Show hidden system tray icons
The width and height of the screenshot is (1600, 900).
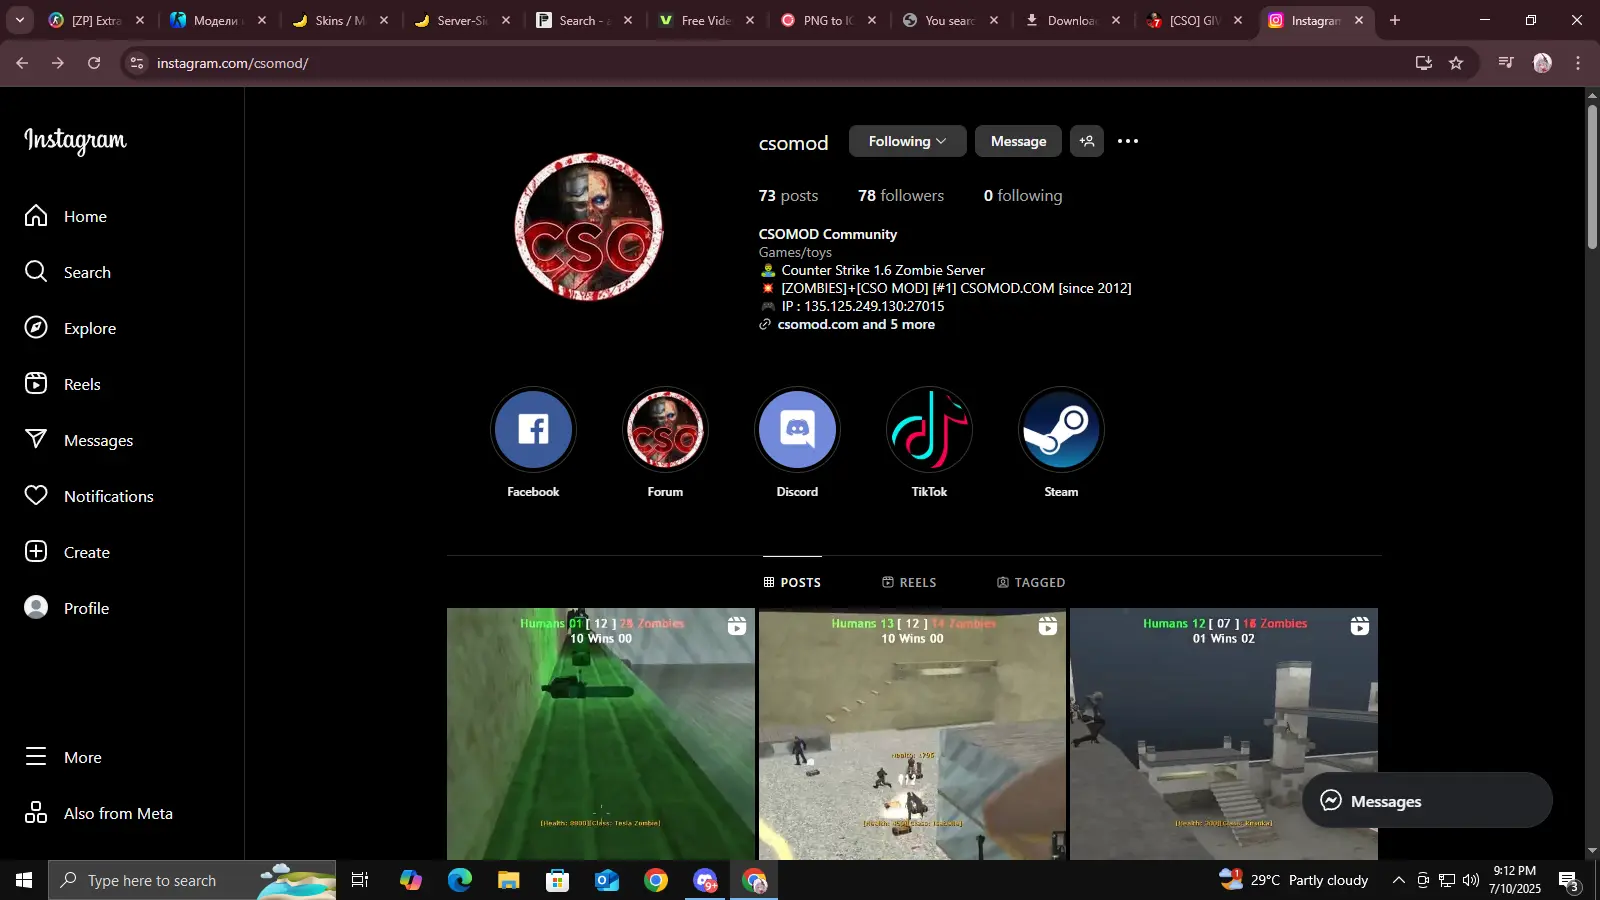coord(1399,880)
